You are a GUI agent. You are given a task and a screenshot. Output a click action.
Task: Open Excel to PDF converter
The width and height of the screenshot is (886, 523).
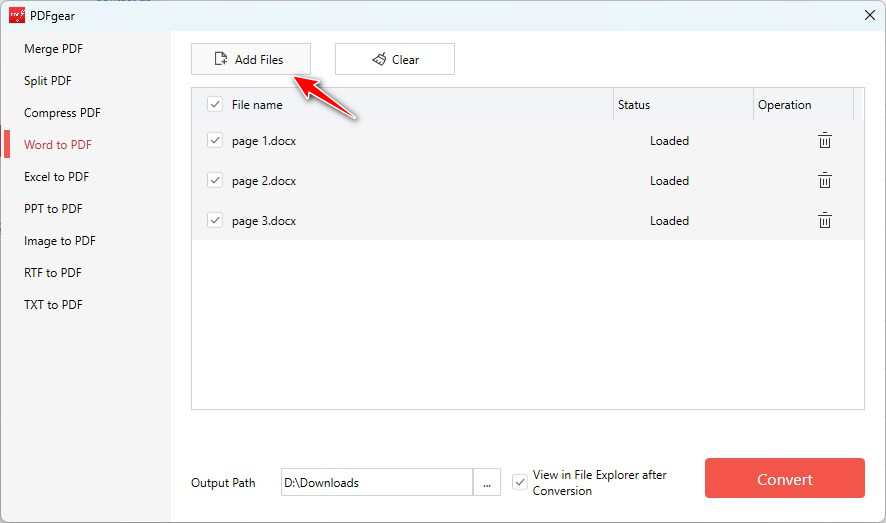57,177
